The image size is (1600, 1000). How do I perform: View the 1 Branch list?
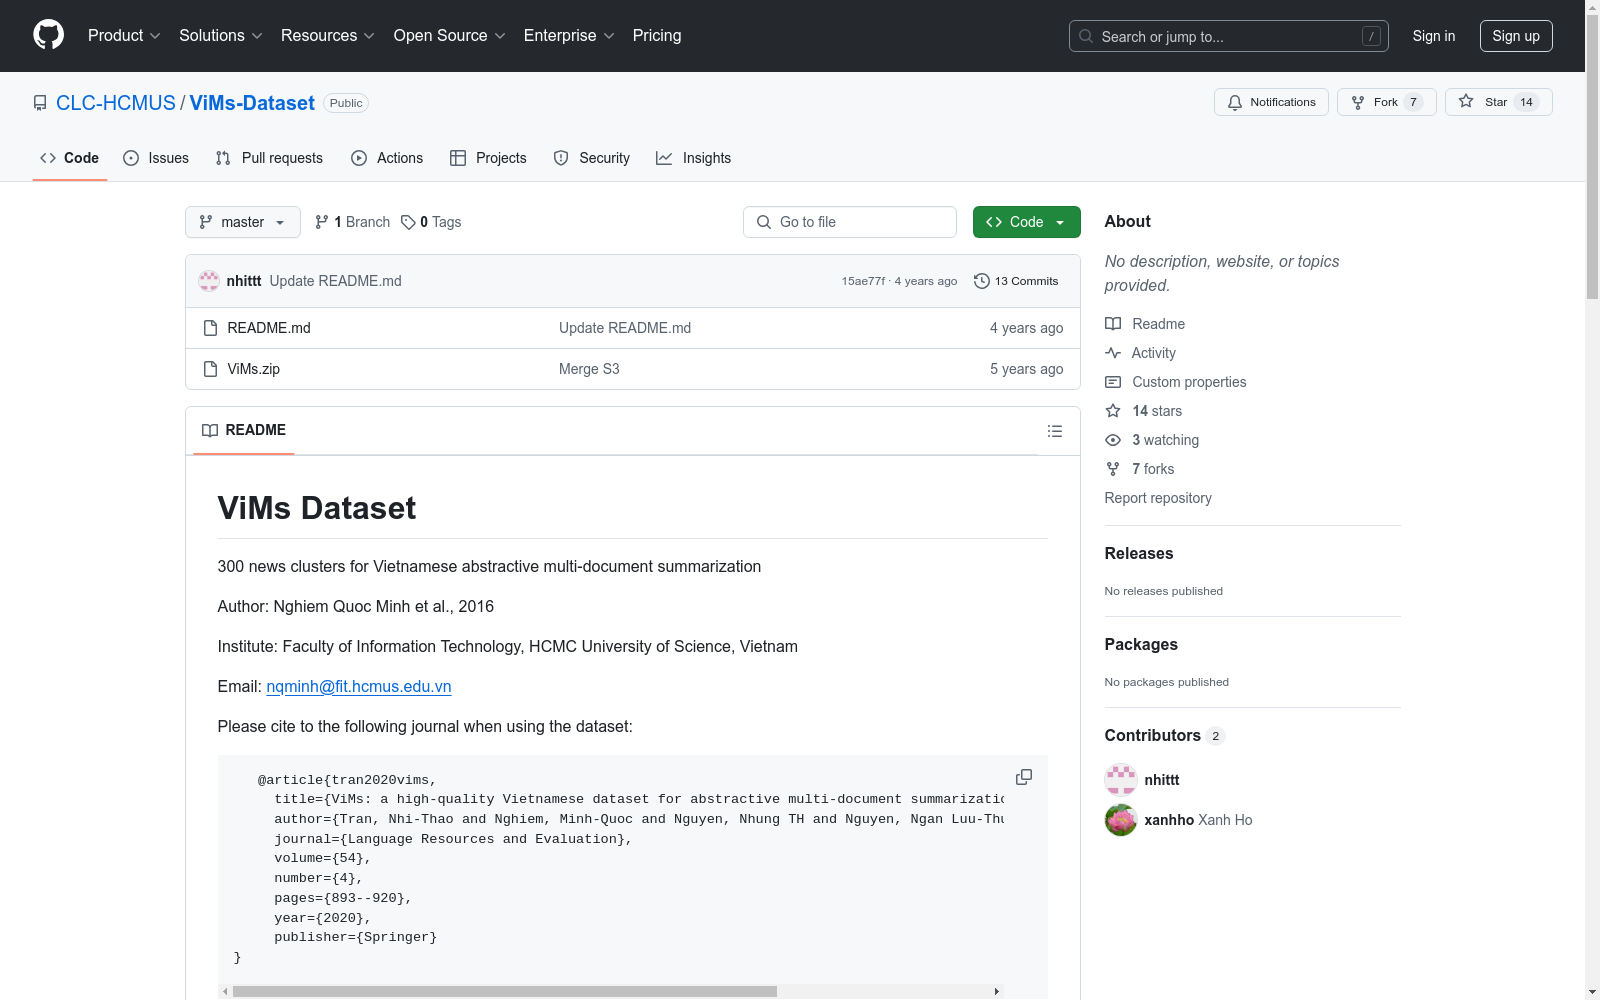[x=352, y=222]
